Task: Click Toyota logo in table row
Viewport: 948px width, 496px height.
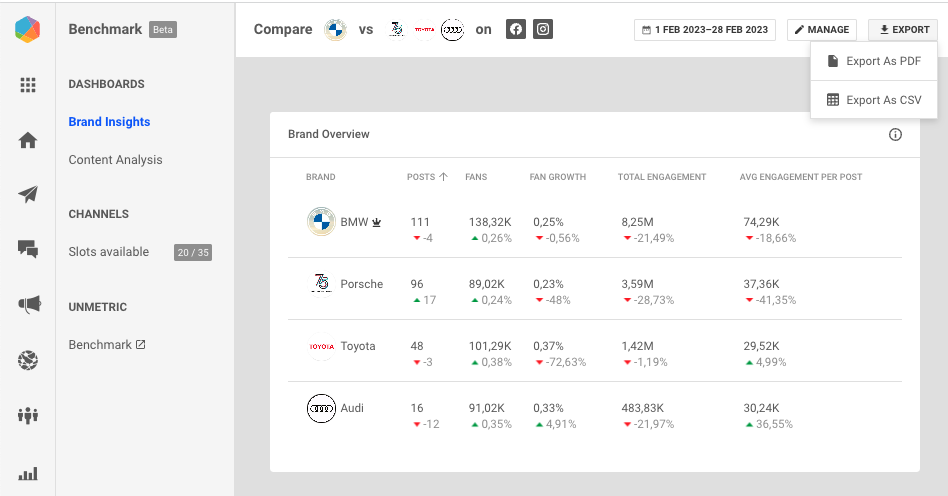Action: coord(322,346)
